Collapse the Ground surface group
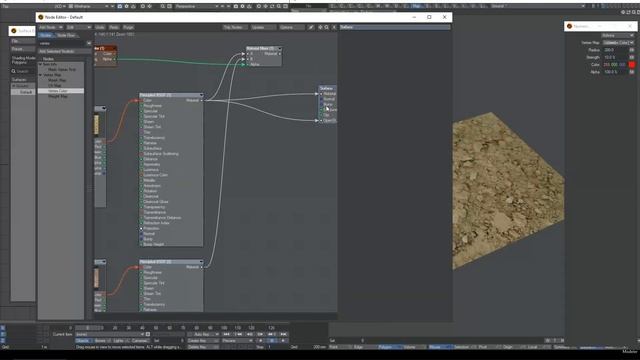This screenshot has height=360, width=640. pyautogui.click(x=13, y=86)
